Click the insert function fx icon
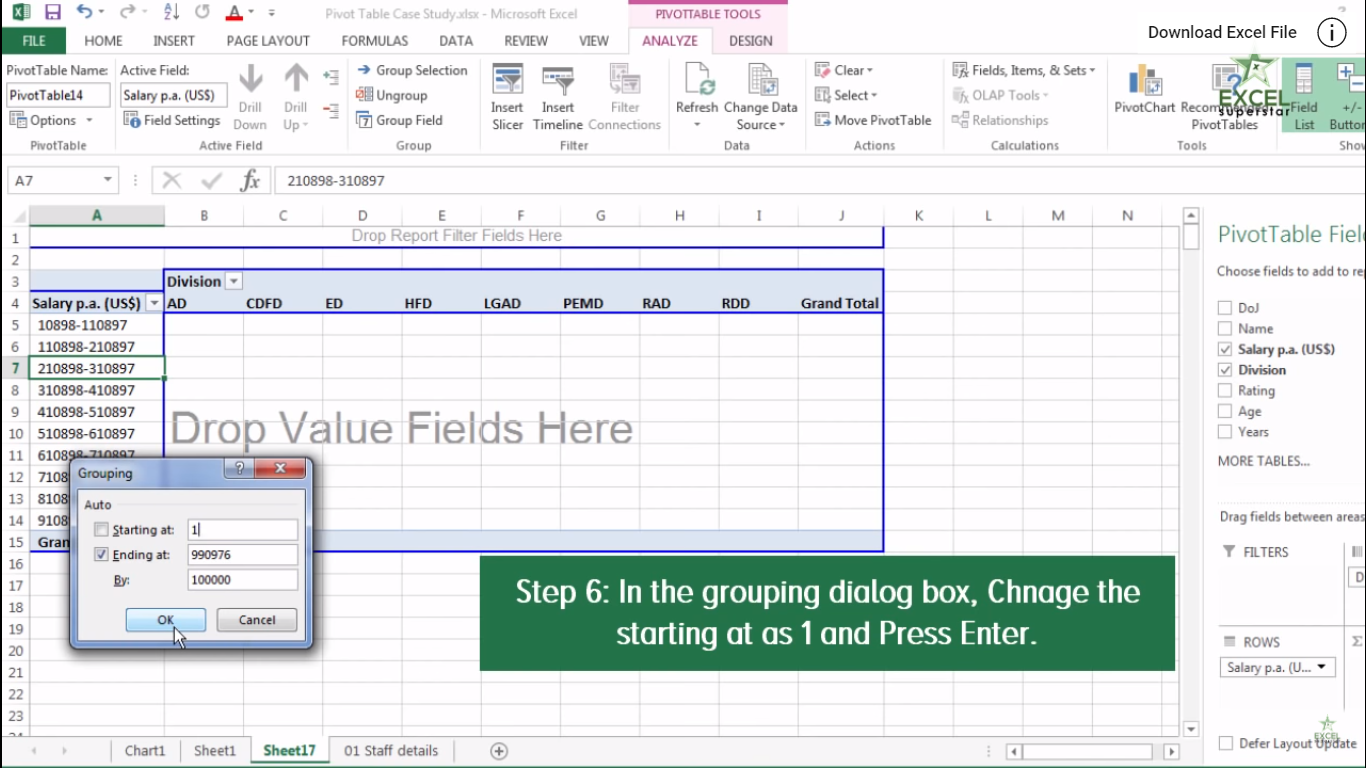 [x=250, y=181]
